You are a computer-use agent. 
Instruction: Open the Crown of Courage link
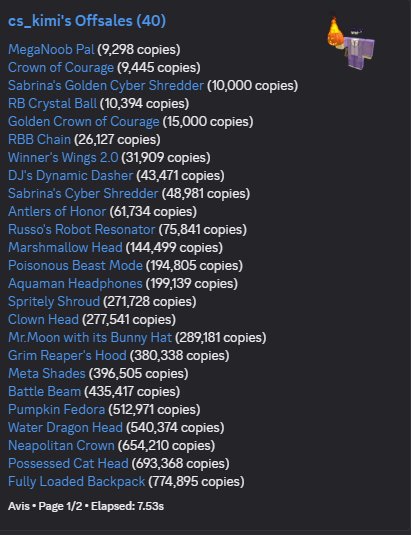[x=61, y=68]
